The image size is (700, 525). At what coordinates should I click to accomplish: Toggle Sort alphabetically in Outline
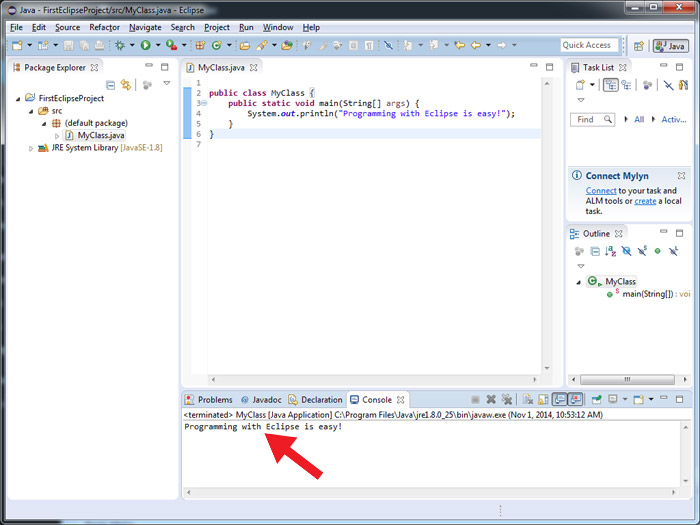610,251
